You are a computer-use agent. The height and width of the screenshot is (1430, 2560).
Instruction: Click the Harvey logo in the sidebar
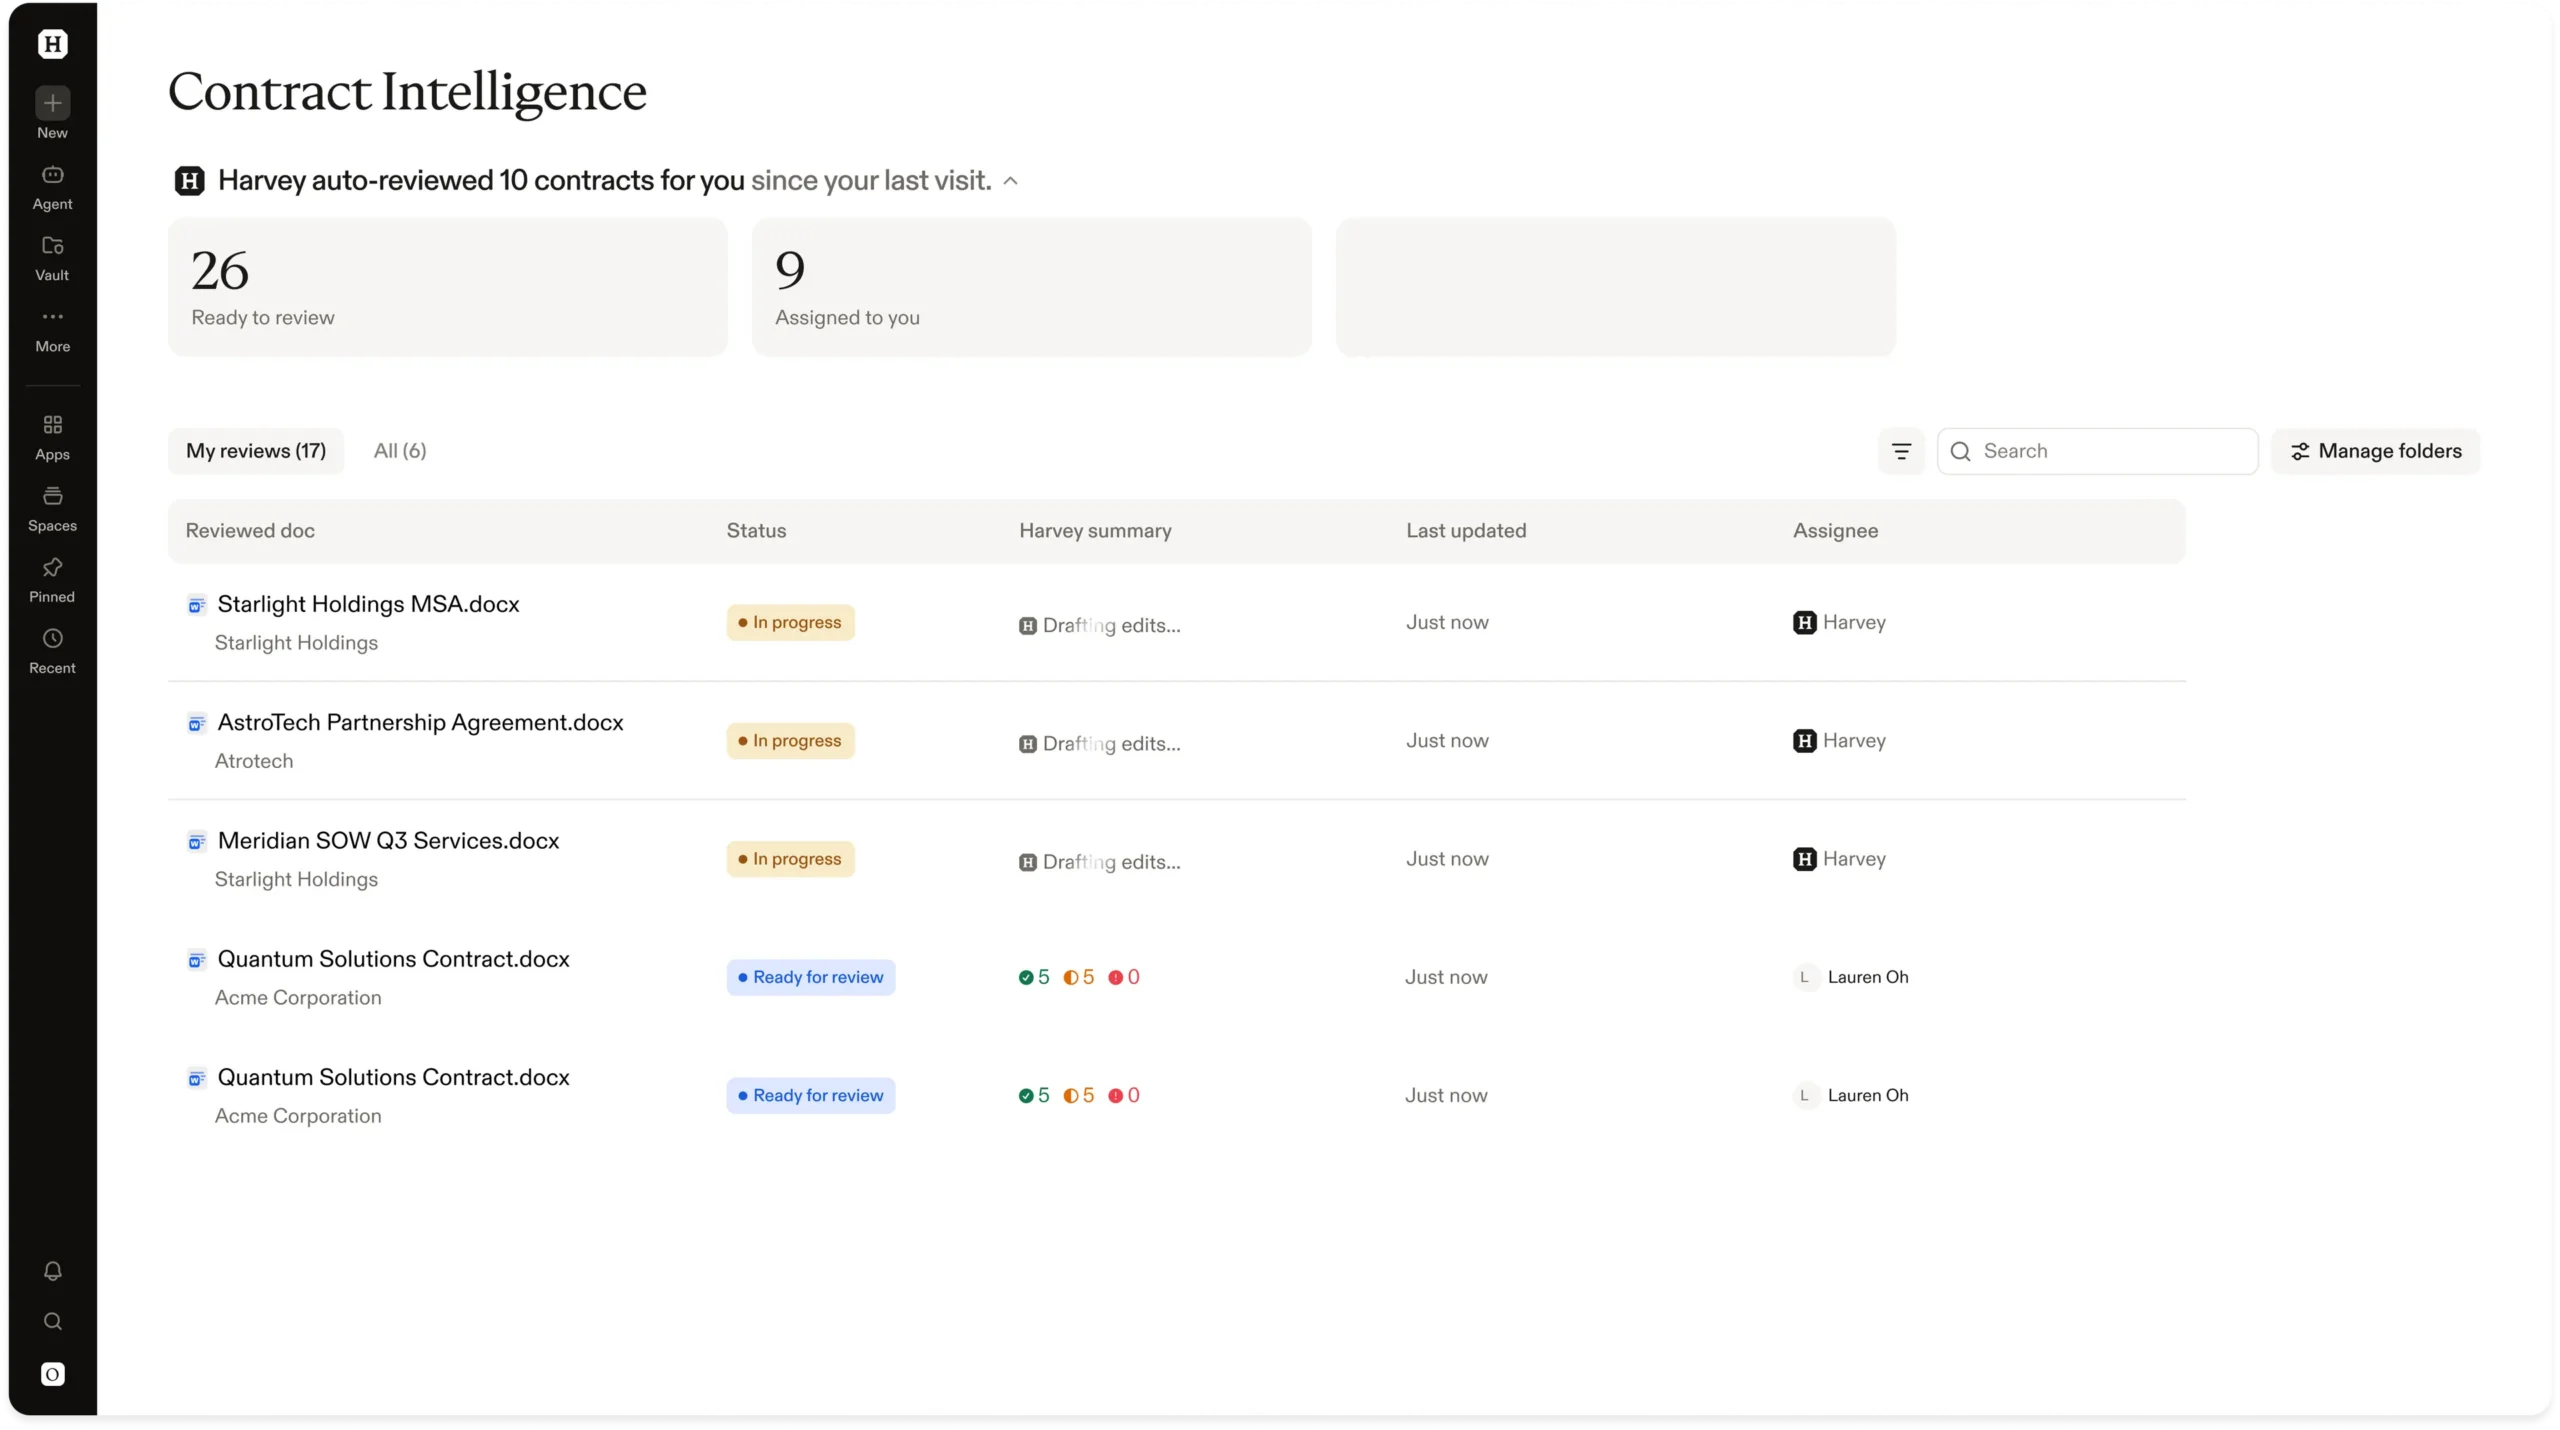pos(52,44)
